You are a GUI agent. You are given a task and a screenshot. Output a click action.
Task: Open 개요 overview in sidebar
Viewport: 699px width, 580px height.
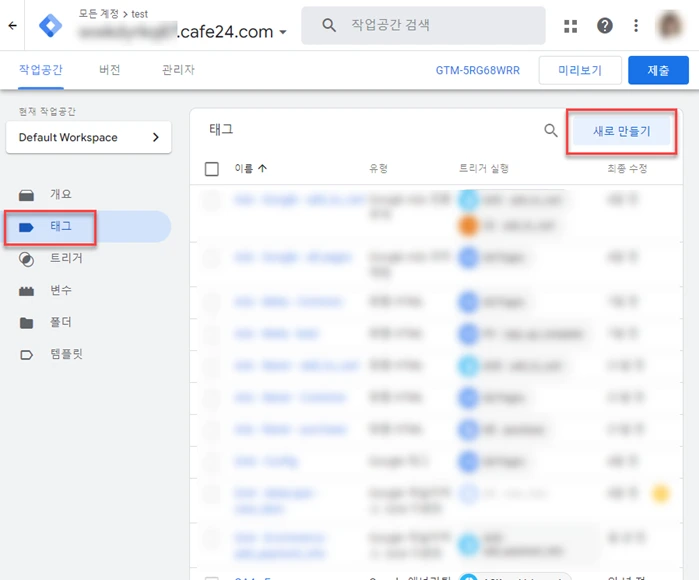60,194
